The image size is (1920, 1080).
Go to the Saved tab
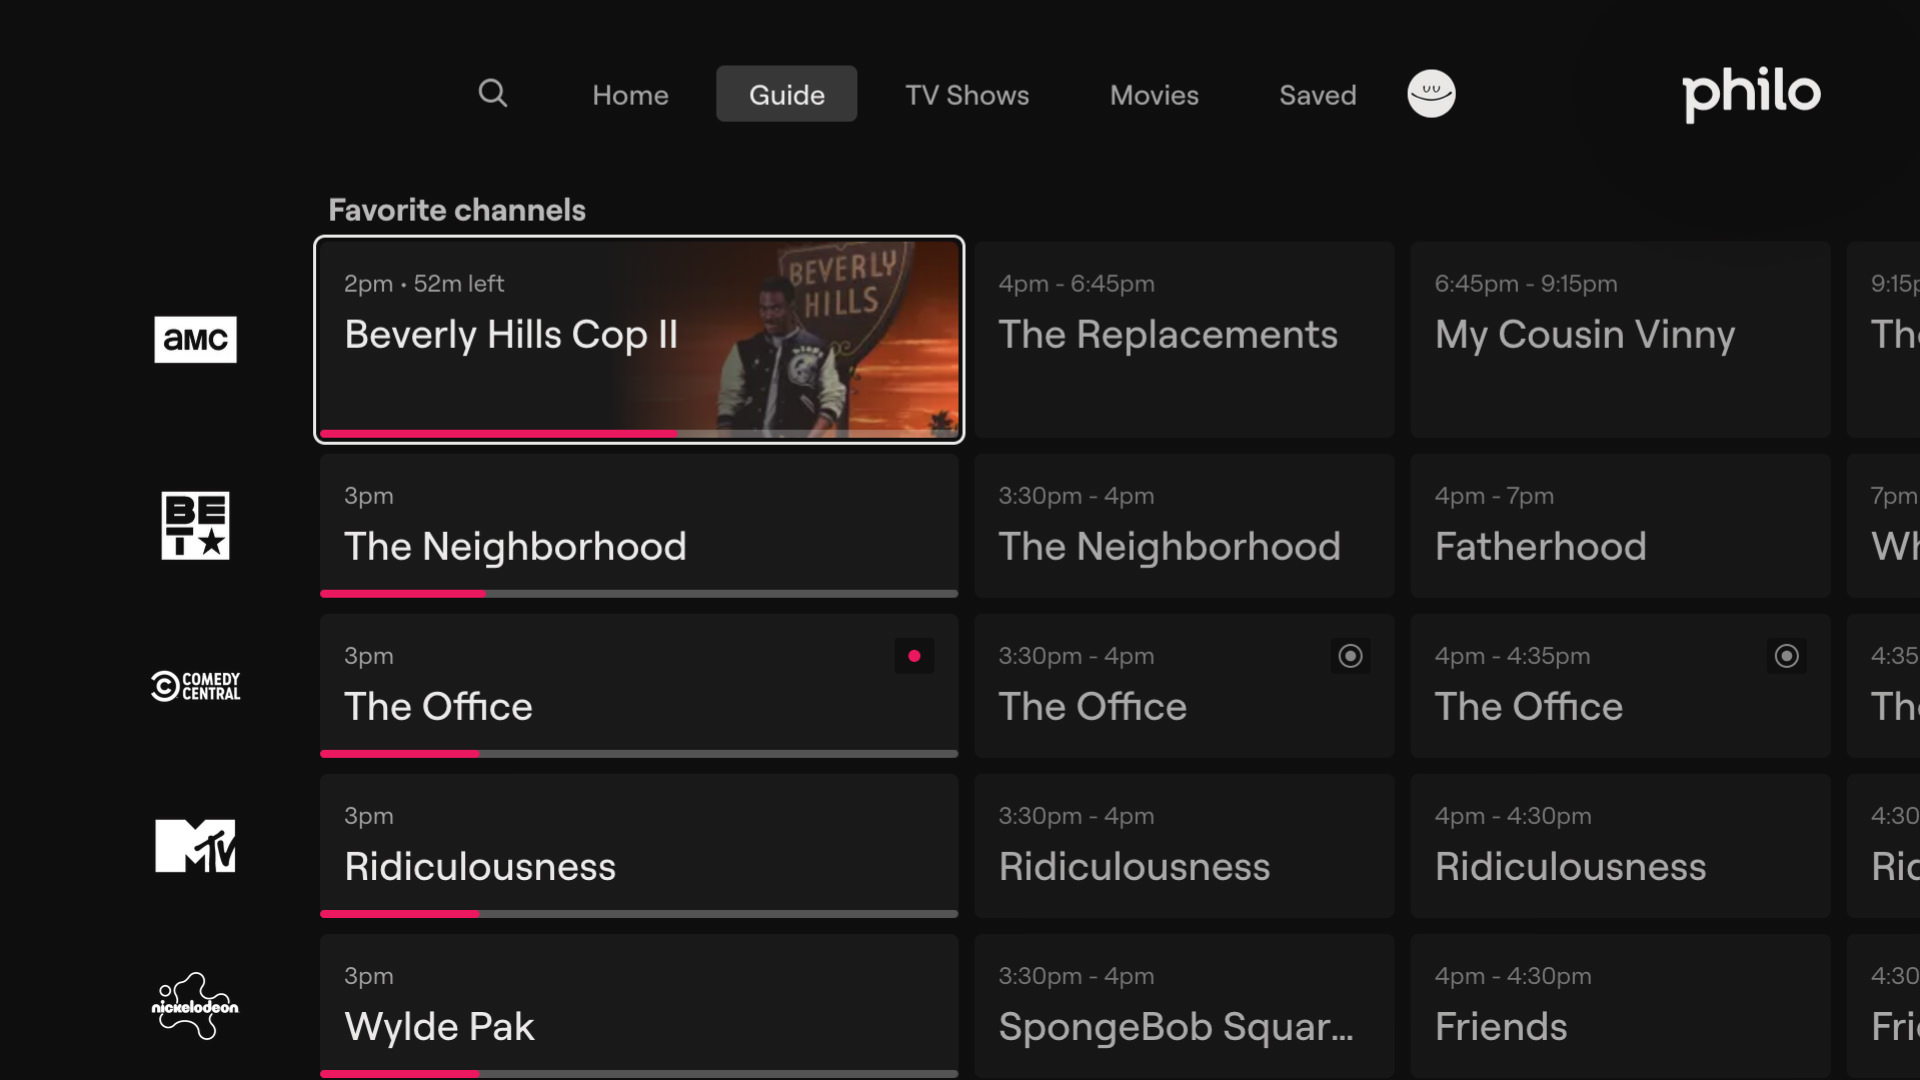coord(1317,95)
